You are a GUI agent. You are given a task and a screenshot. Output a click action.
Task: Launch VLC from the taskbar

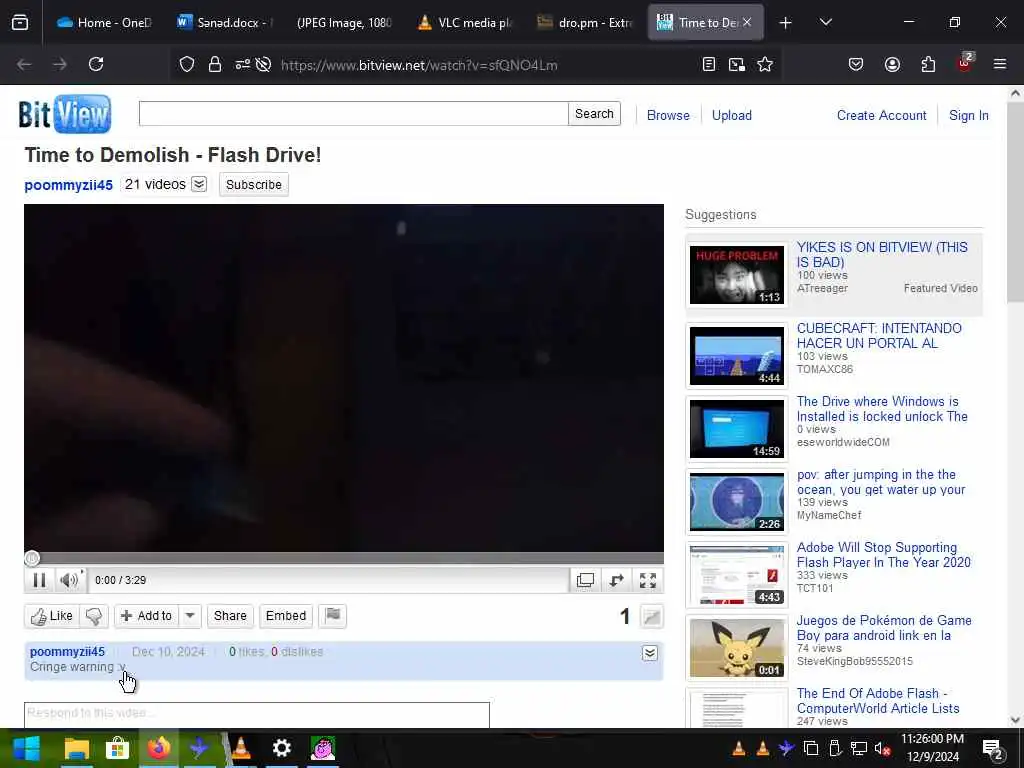(241, 748)
